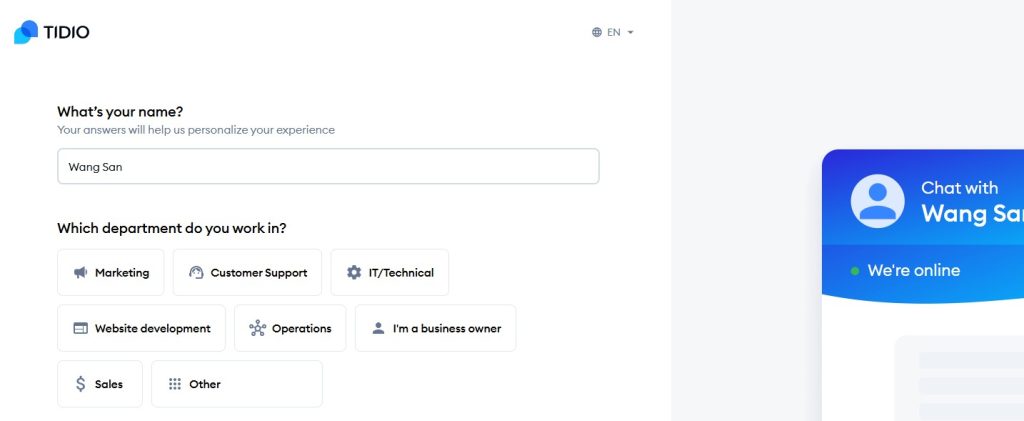Click the name input field with Wang San
1024x421 pixels.
click(x=328, y=167)
